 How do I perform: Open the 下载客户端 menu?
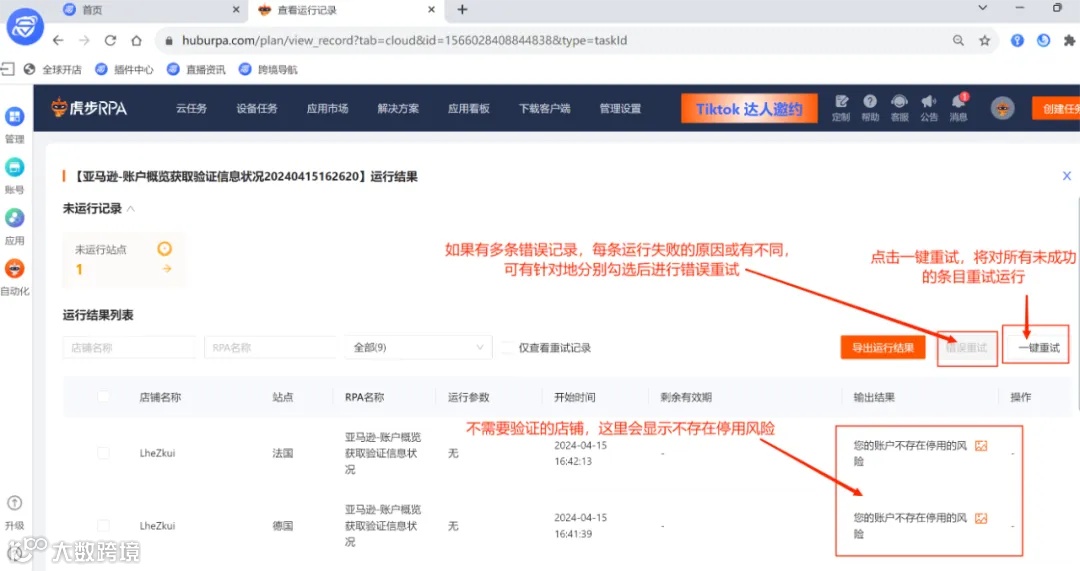pos(544,108)
